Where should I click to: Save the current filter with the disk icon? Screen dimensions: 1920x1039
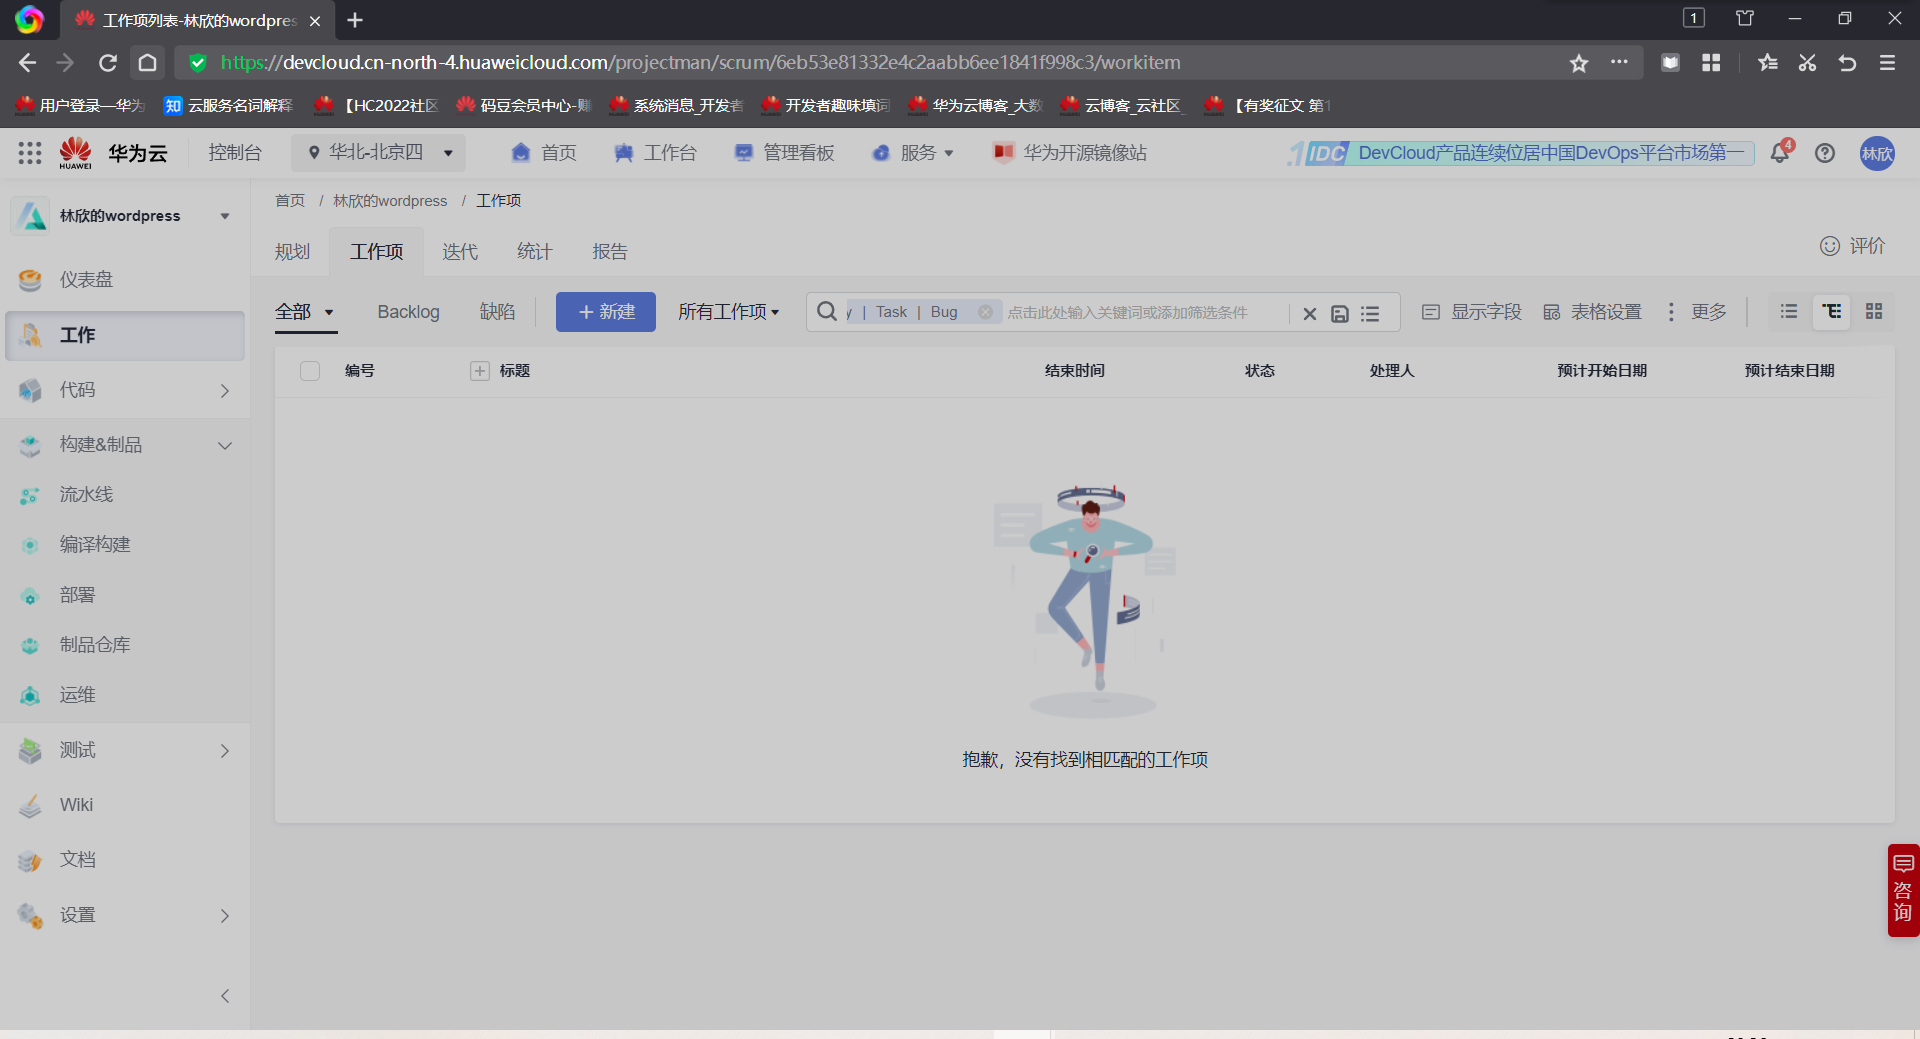(1340, 314)
